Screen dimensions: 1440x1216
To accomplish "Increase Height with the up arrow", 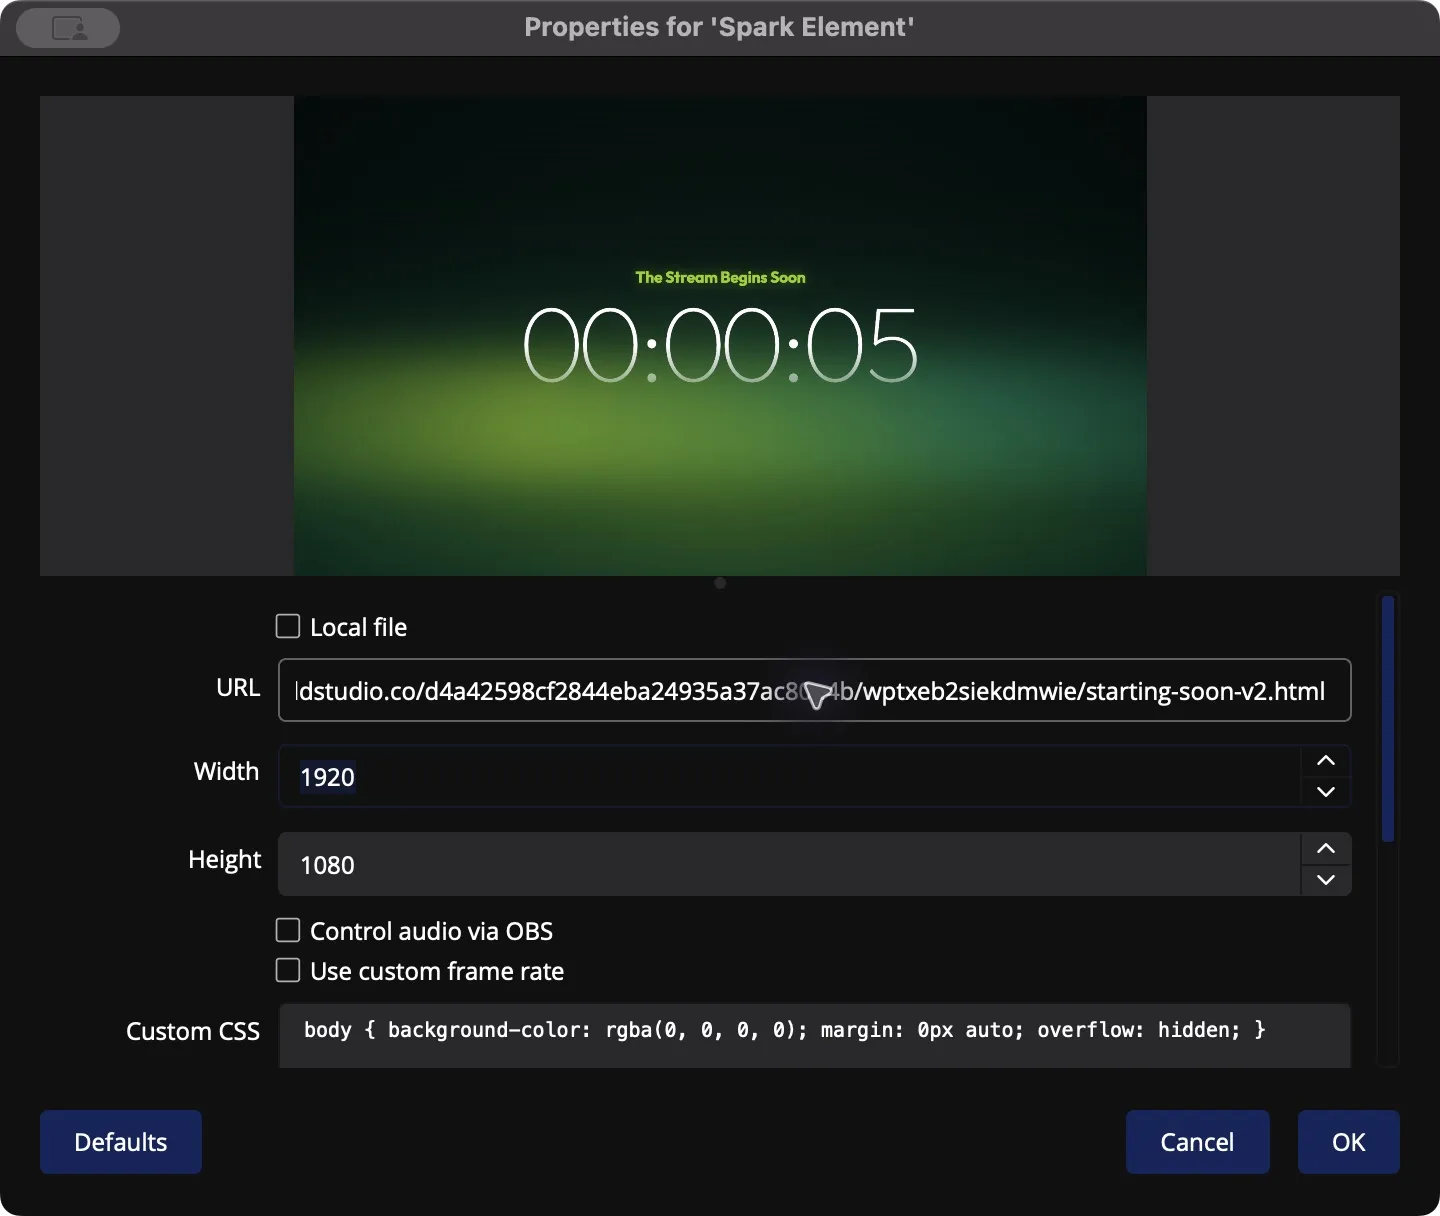I will pyautogui.click(x=1326, y=849).
